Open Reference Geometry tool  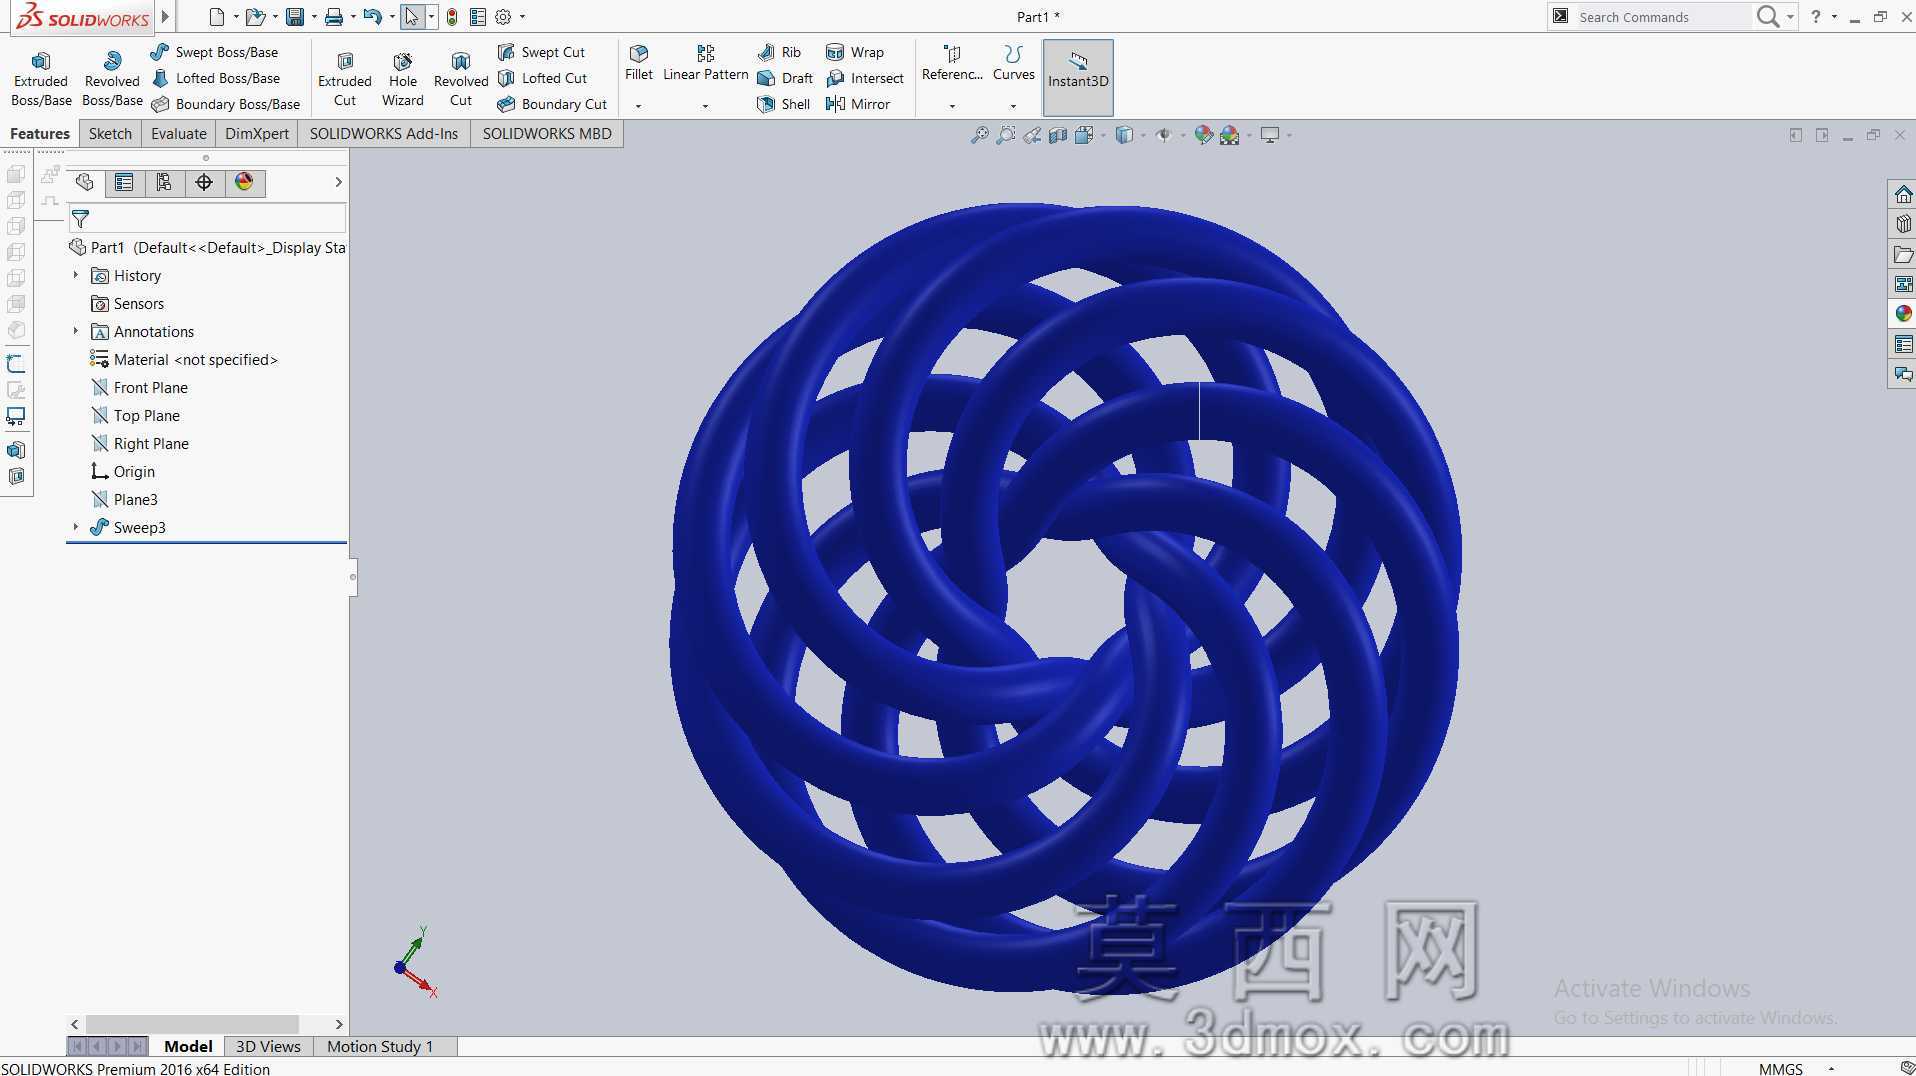pyautogui.click(x=952, y=62)
